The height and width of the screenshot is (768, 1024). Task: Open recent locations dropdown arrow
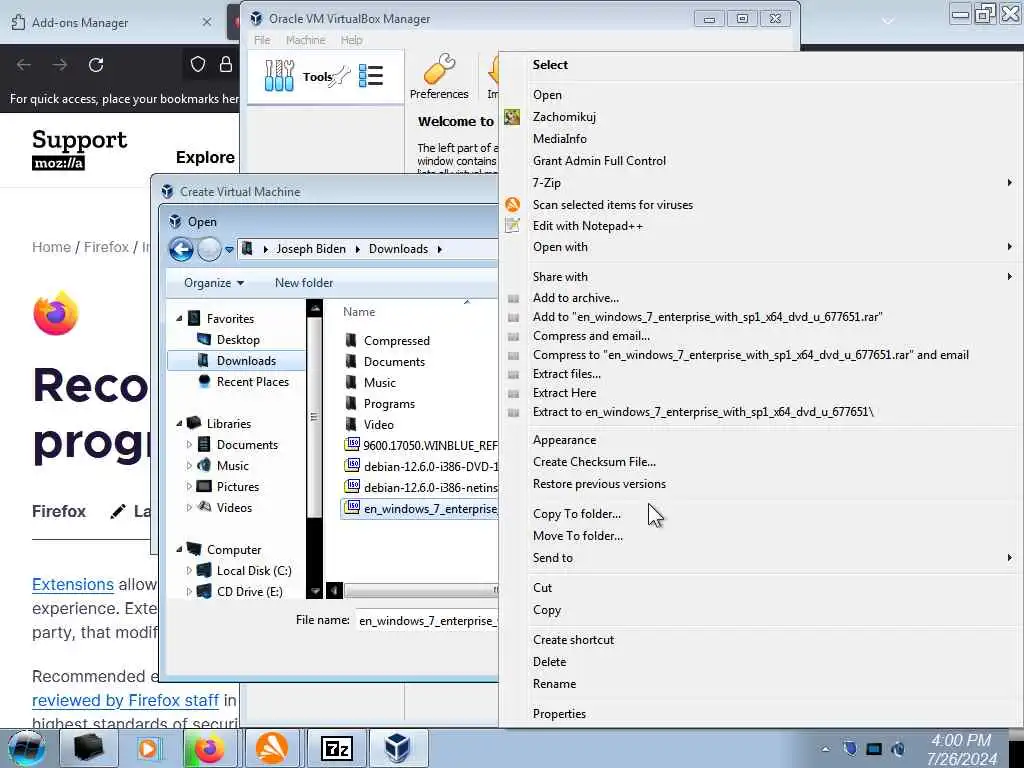coord(229,249)
